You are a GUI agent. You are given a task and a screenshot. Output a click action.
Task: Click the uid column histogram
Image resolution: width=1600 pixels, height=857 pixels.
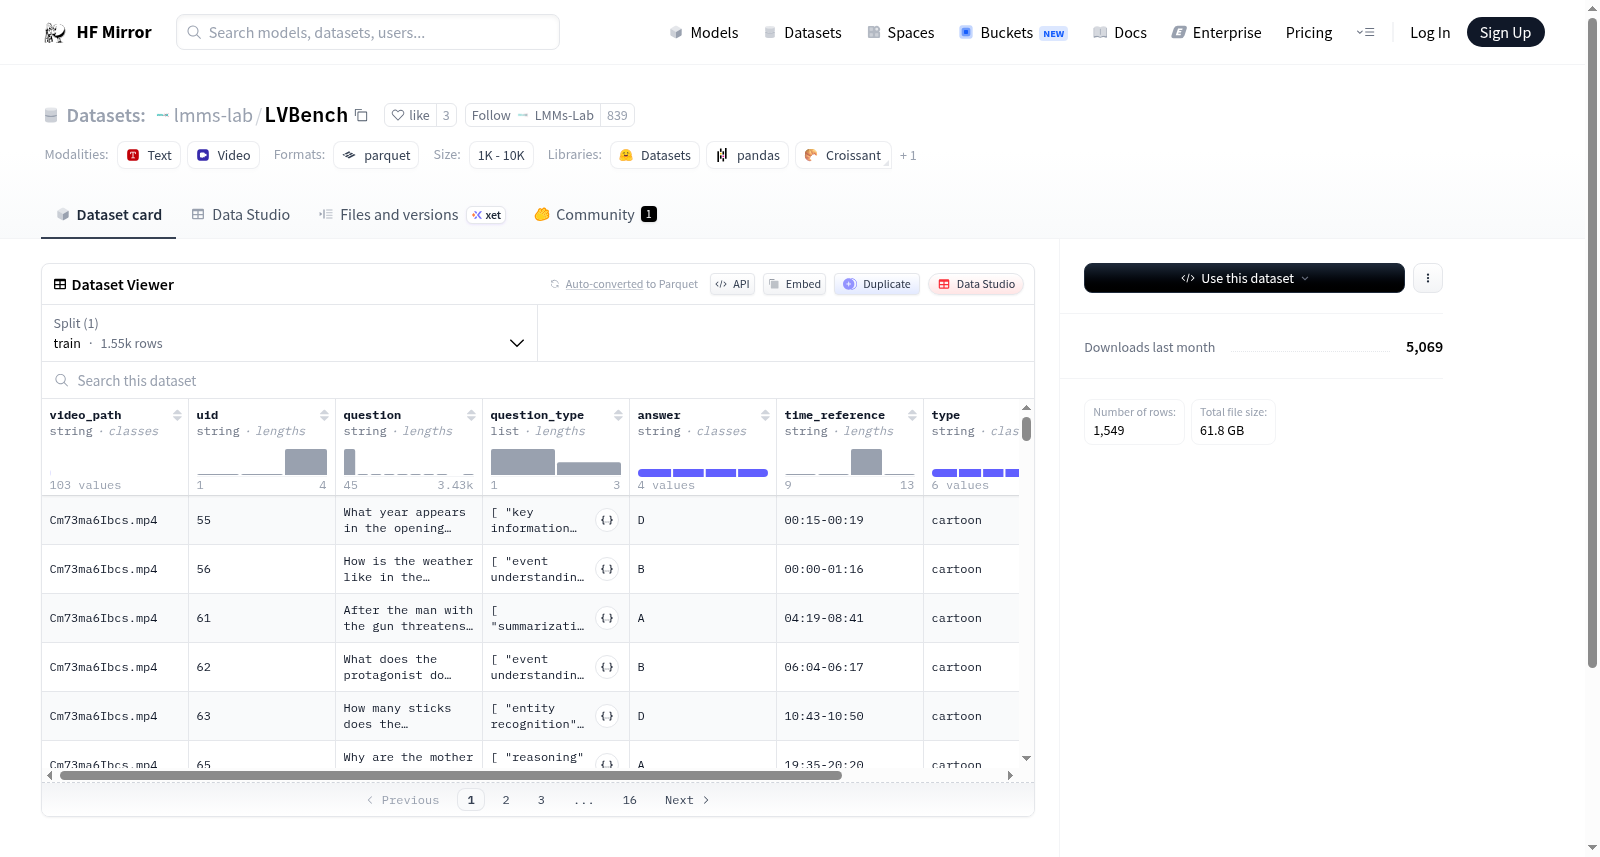pos(262,462)
